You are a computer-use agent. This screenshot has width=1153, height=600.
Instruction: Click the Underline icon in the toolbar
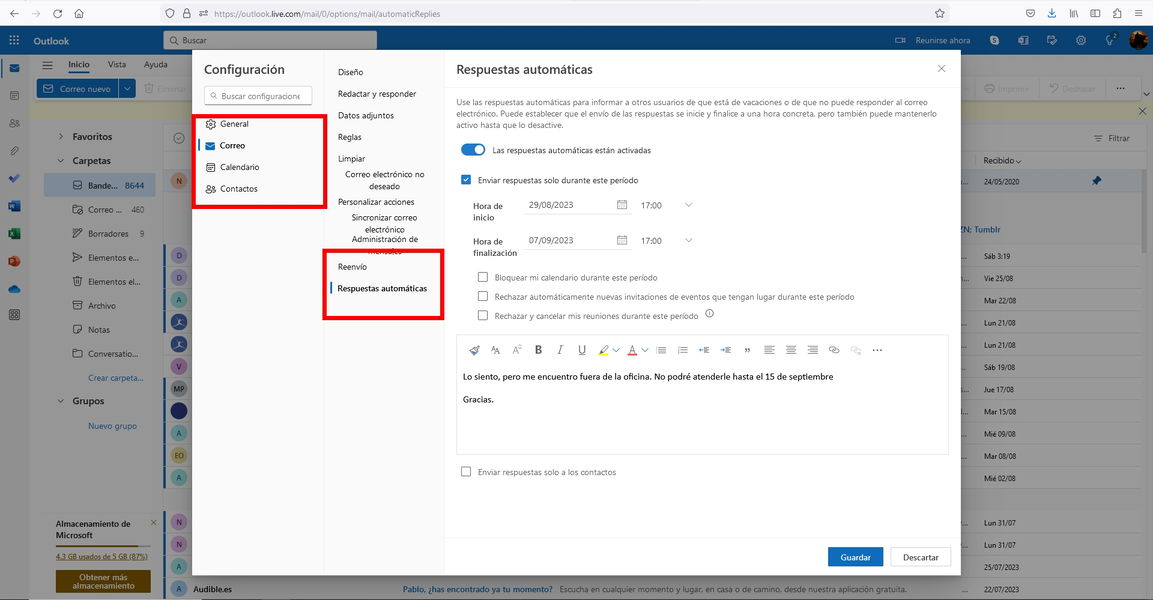click(x=582, y=350)
